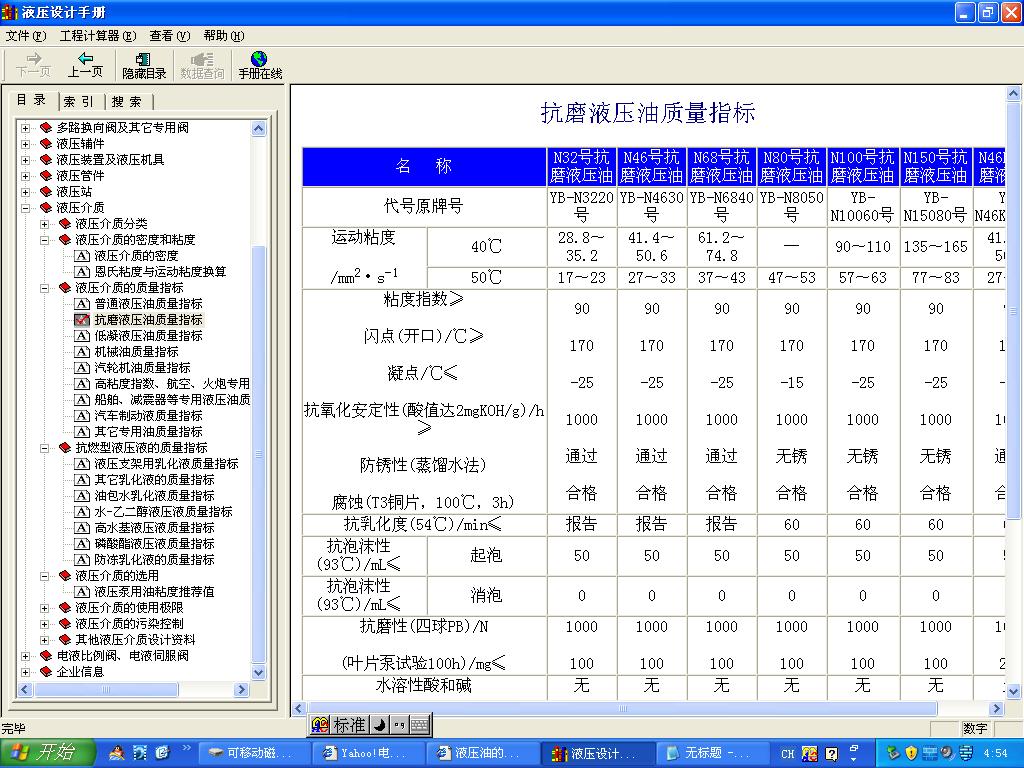Collapse the 液压介质 tree node
Image resolution: width=1024 pixels, height=768 pixels.
pyautogui.click(x=25, y=208)
